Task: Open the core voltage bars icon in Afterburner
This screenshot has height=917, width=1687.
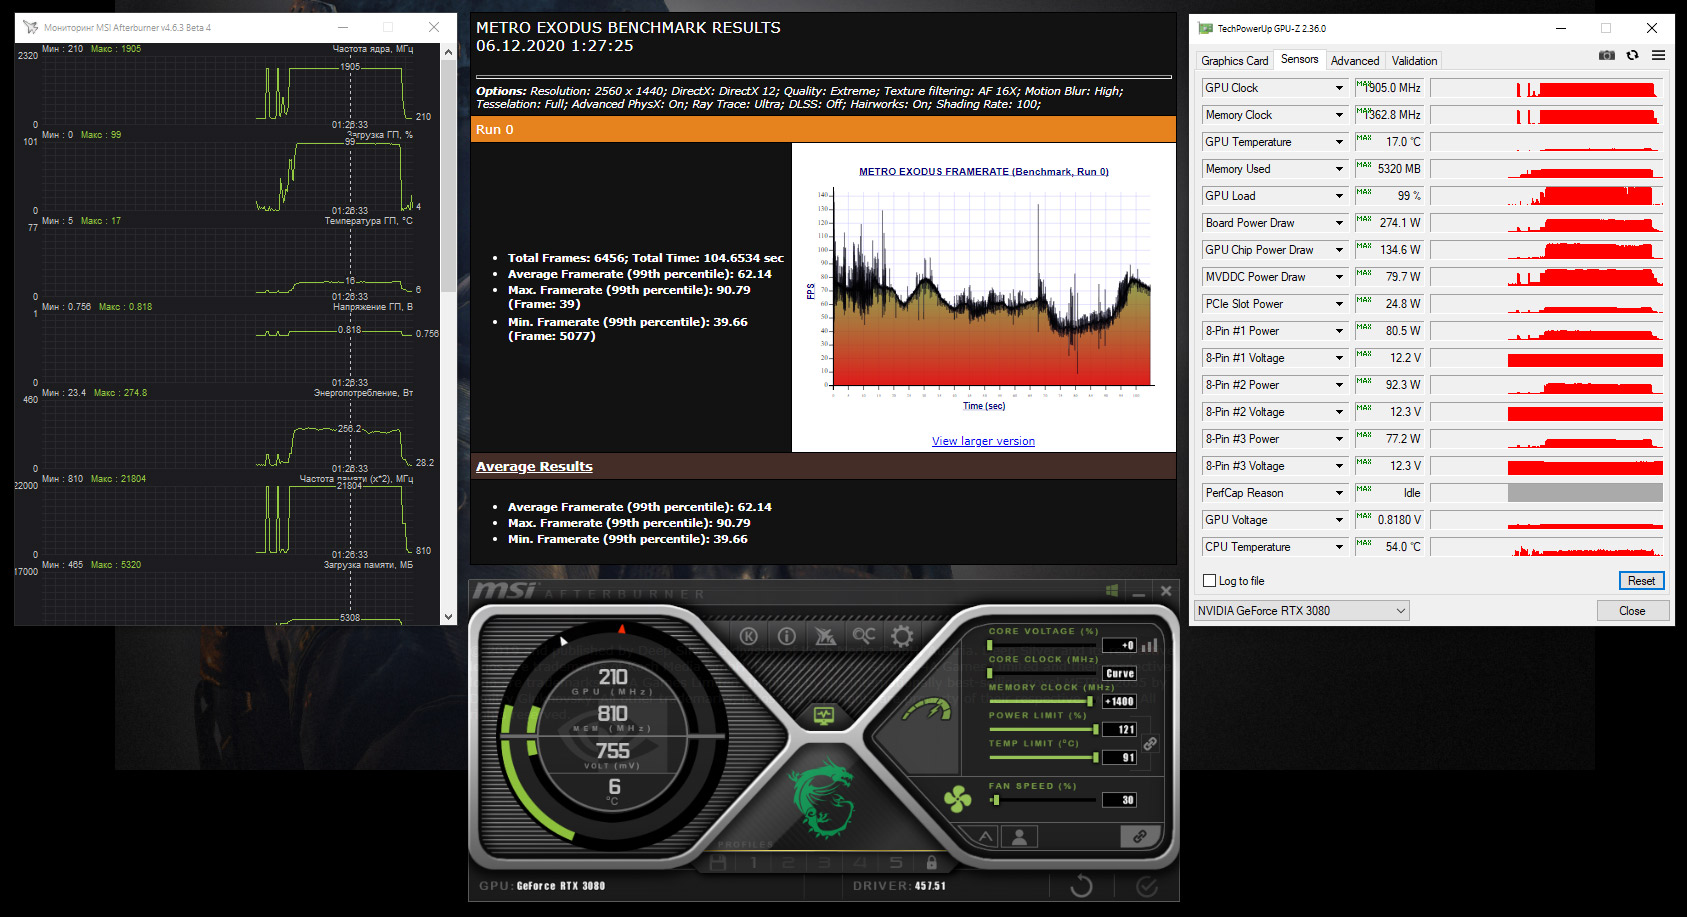Action: [x=1150, y=645]
